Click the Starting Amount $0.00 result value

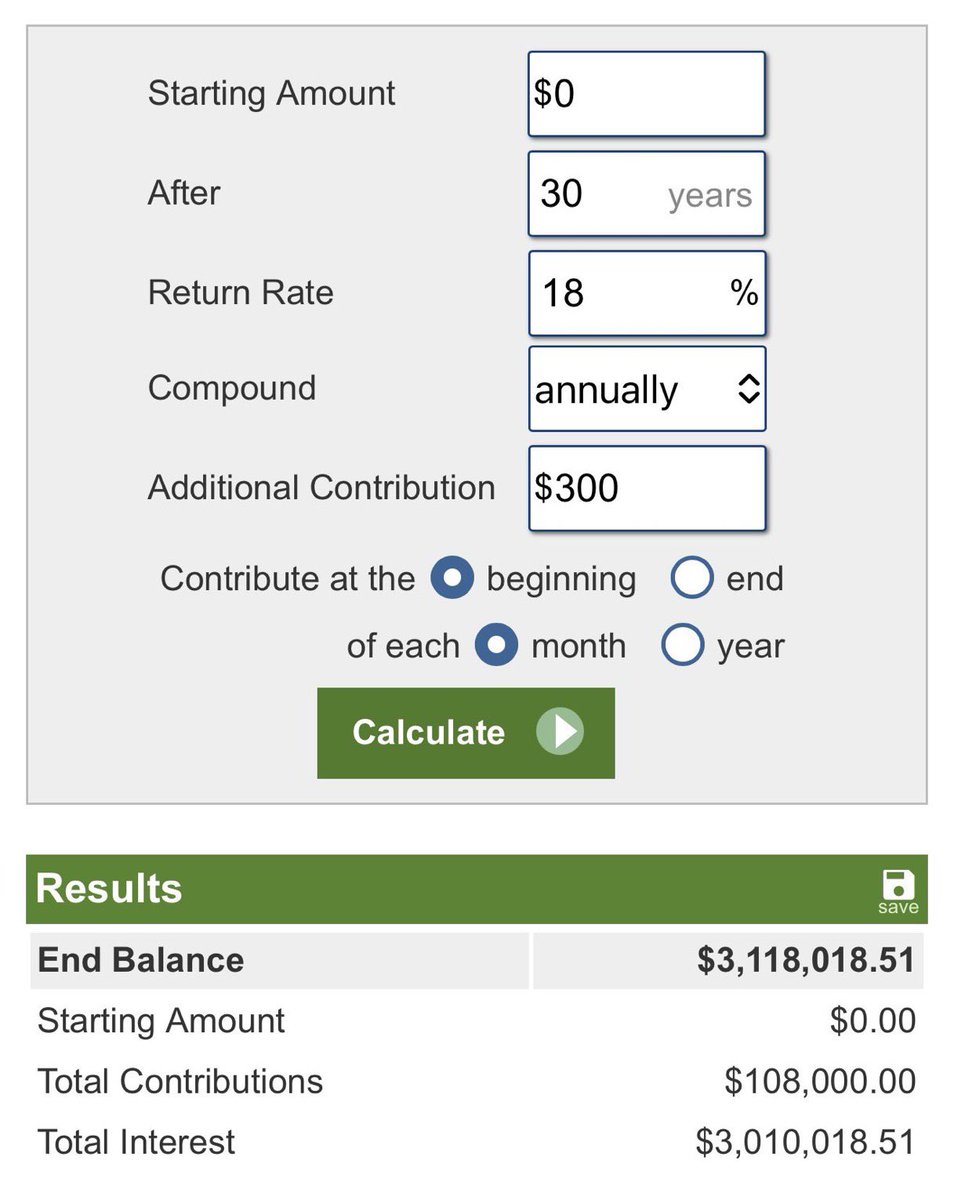point(872,1021)
